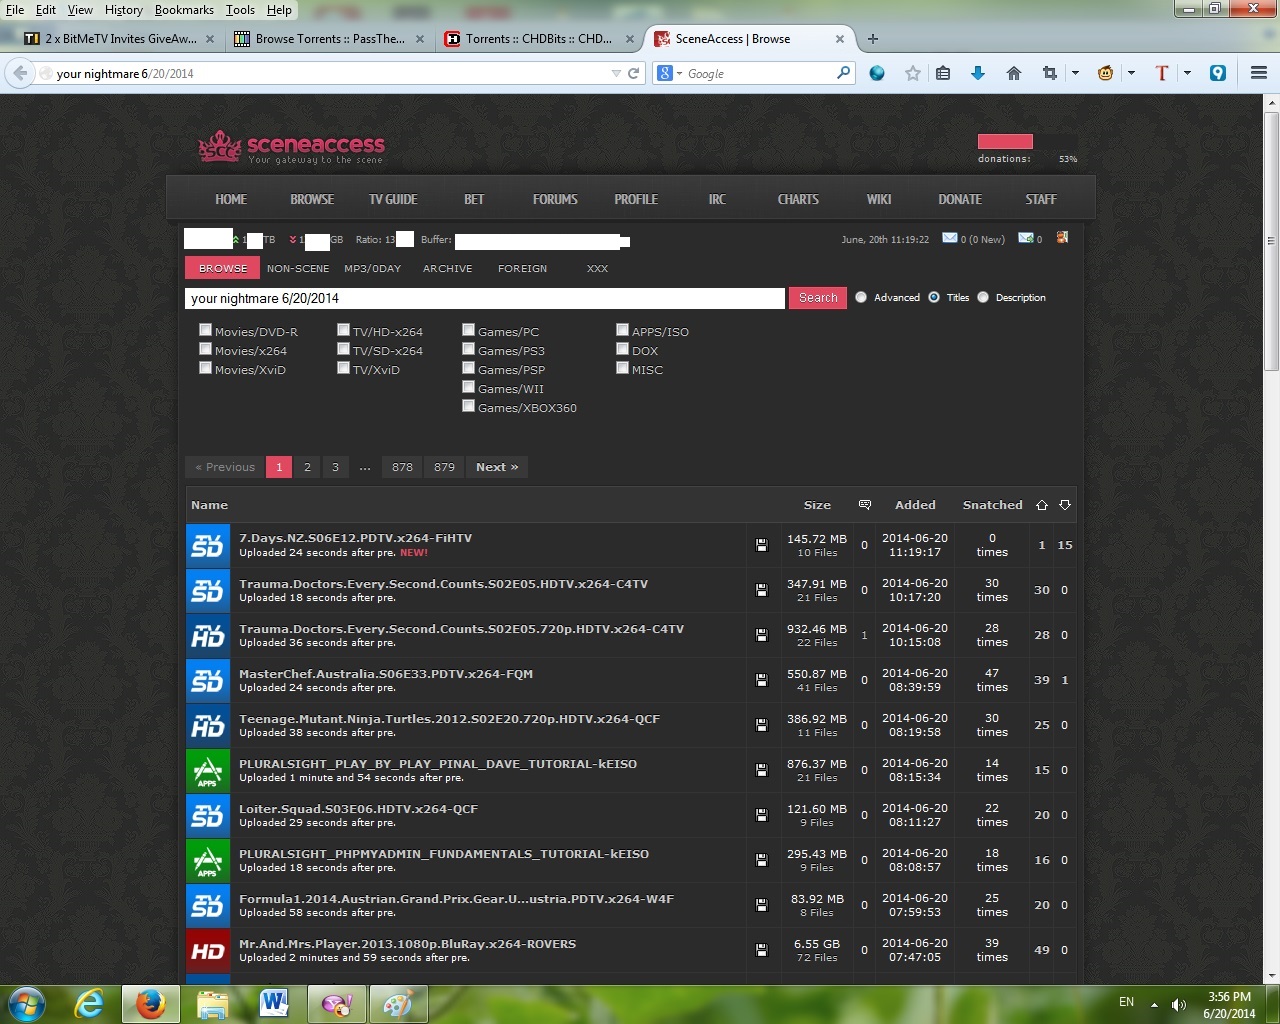Go to results page 2

[307, 467]
